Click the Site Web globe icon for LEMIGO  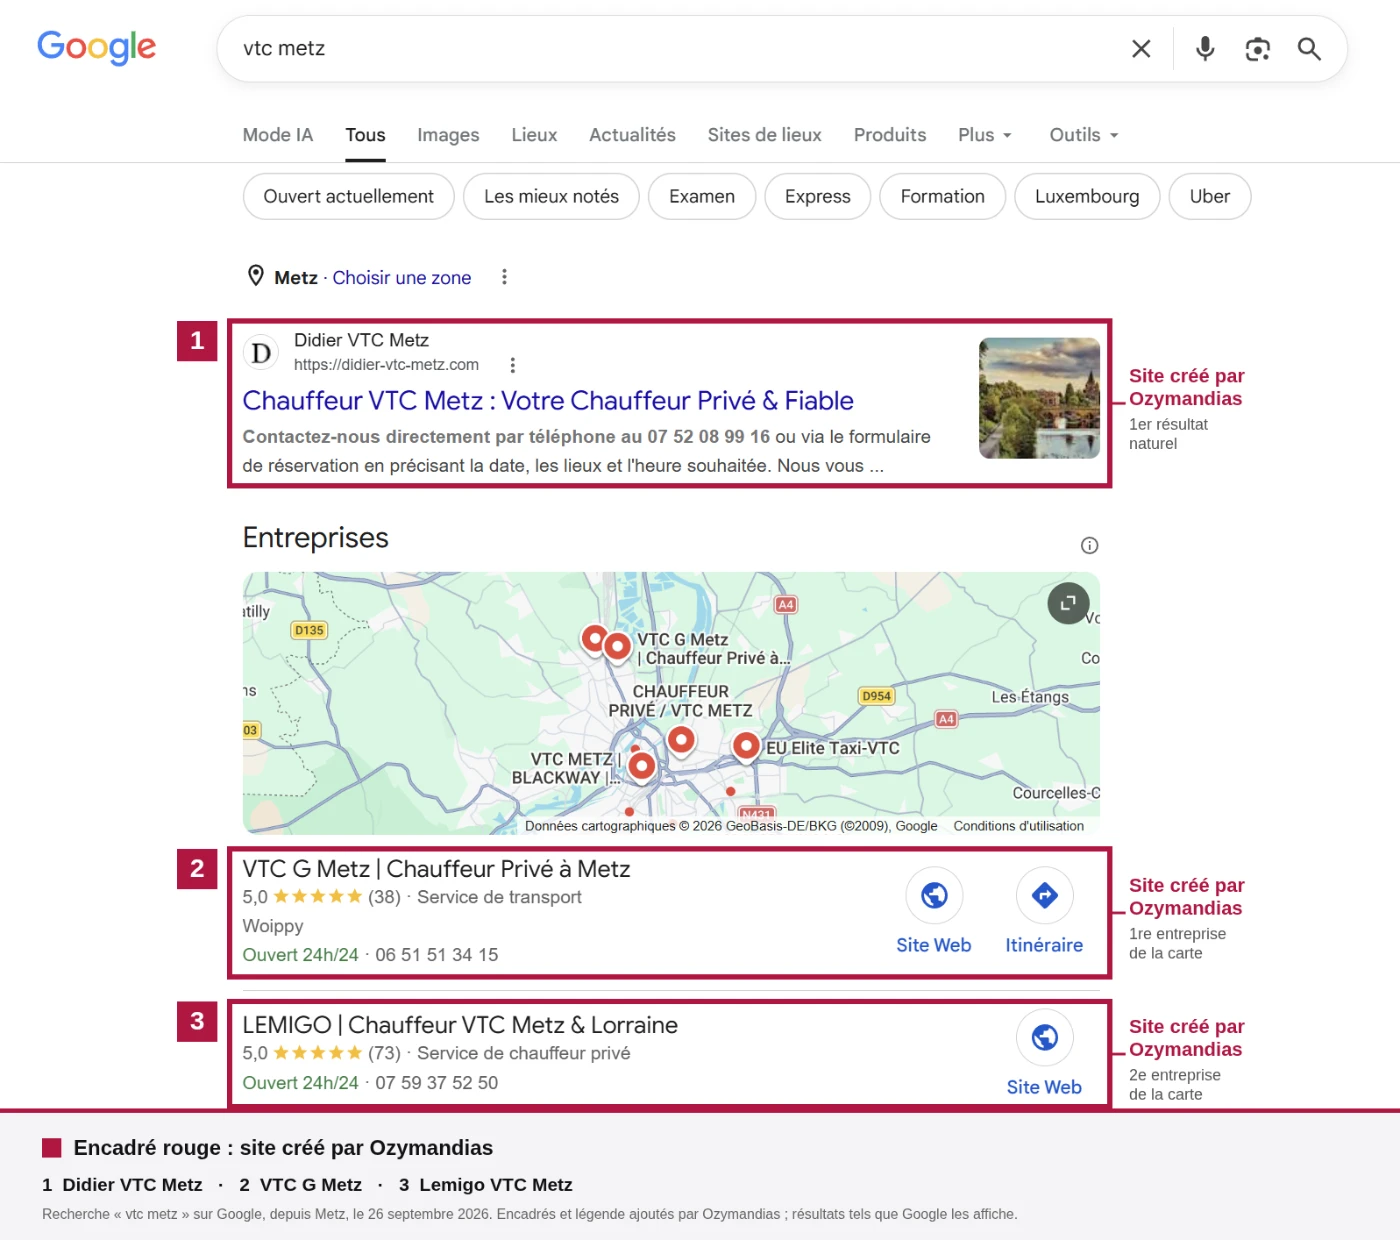coord(1045,1037)
